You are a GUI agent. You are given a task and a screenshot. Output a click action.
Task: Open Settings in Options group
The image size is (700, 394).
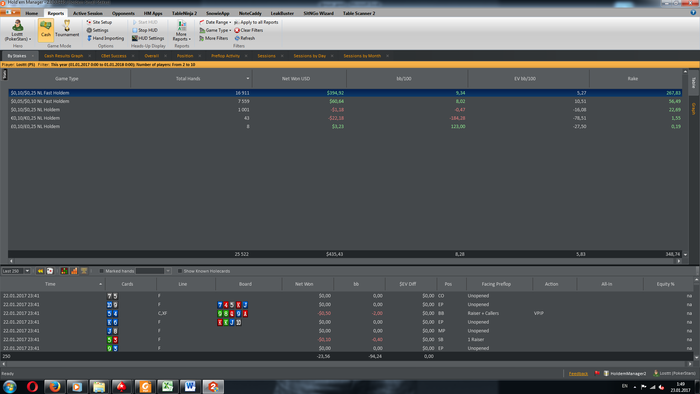(x=97, y=30)
